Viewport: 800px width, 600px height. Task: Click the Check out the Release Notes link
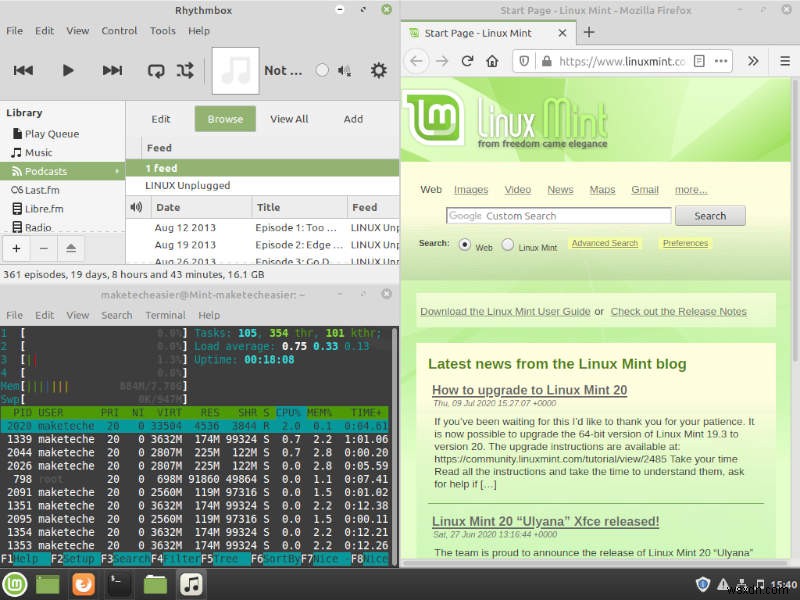679,311
